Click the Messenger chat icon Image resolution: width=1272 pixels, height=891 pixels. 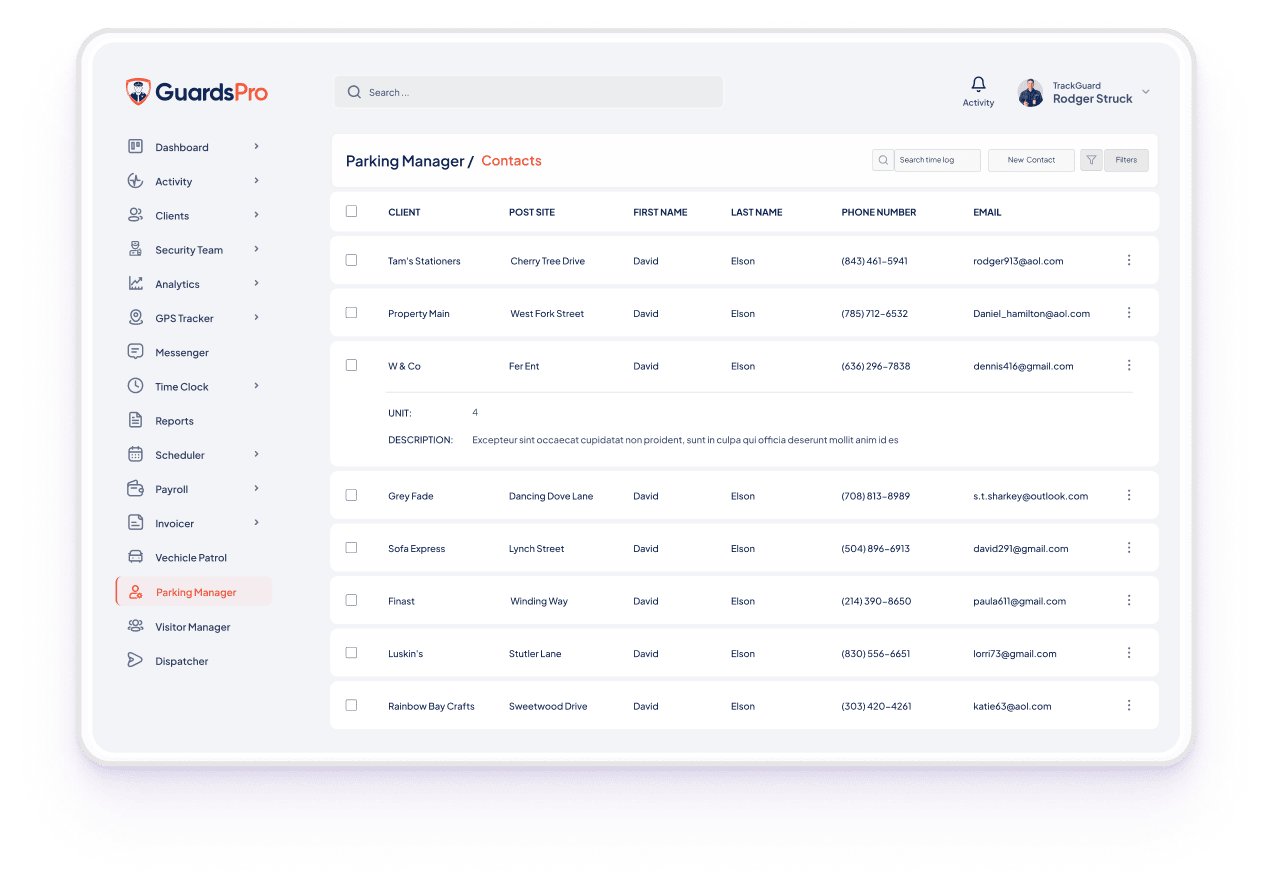135,351
